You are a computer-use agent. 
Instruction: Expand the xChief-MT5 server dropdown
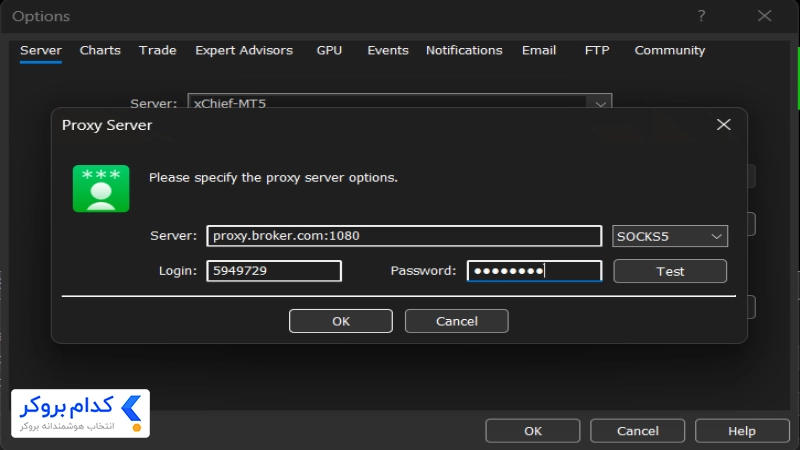601,104
